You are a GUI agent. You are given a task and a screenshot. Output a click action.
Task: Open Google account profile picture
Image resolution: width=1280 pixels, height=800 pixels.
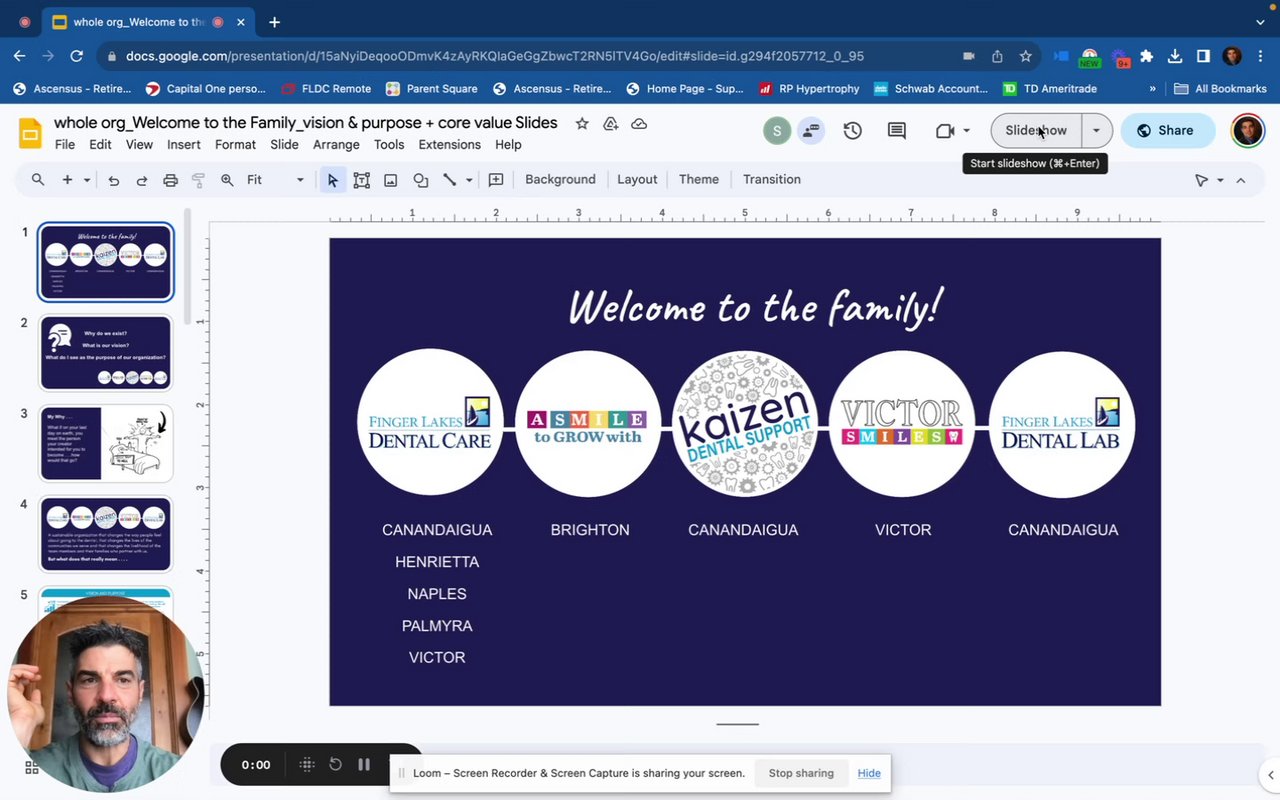click(1247, 131)
